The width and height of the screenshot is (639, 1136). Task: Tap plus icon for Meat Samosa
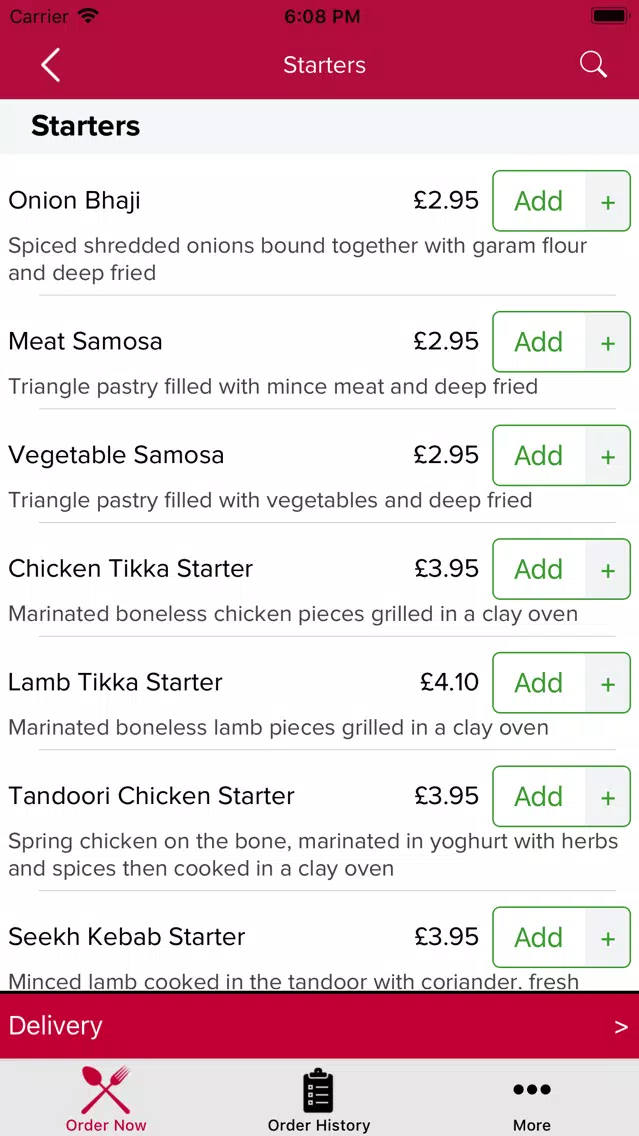click(608, 342)
